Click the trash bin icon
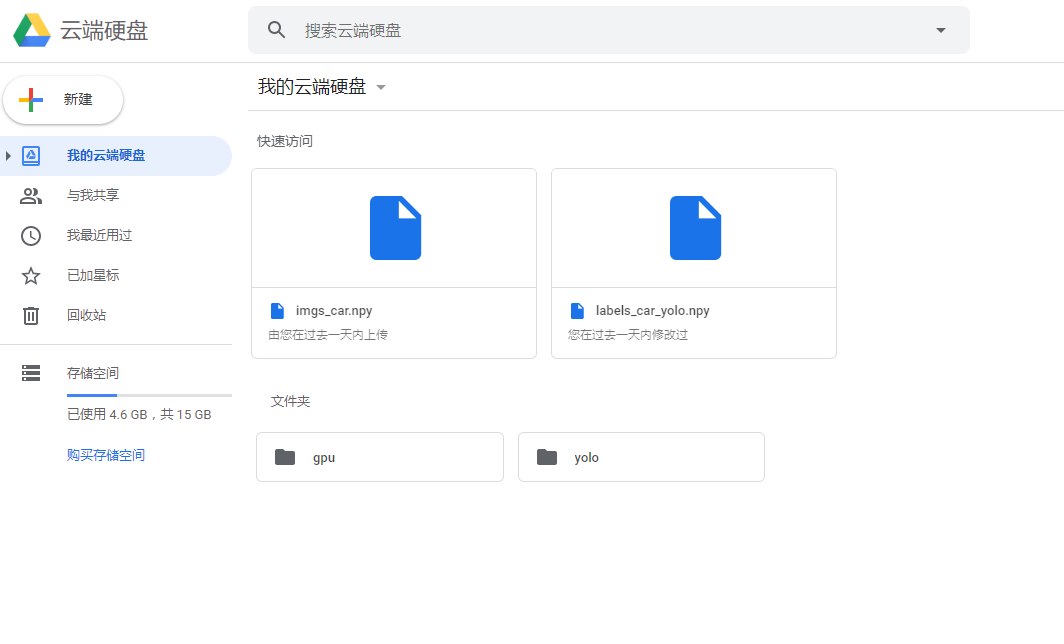Viewport: 1064px width, 644px height. 31,316
